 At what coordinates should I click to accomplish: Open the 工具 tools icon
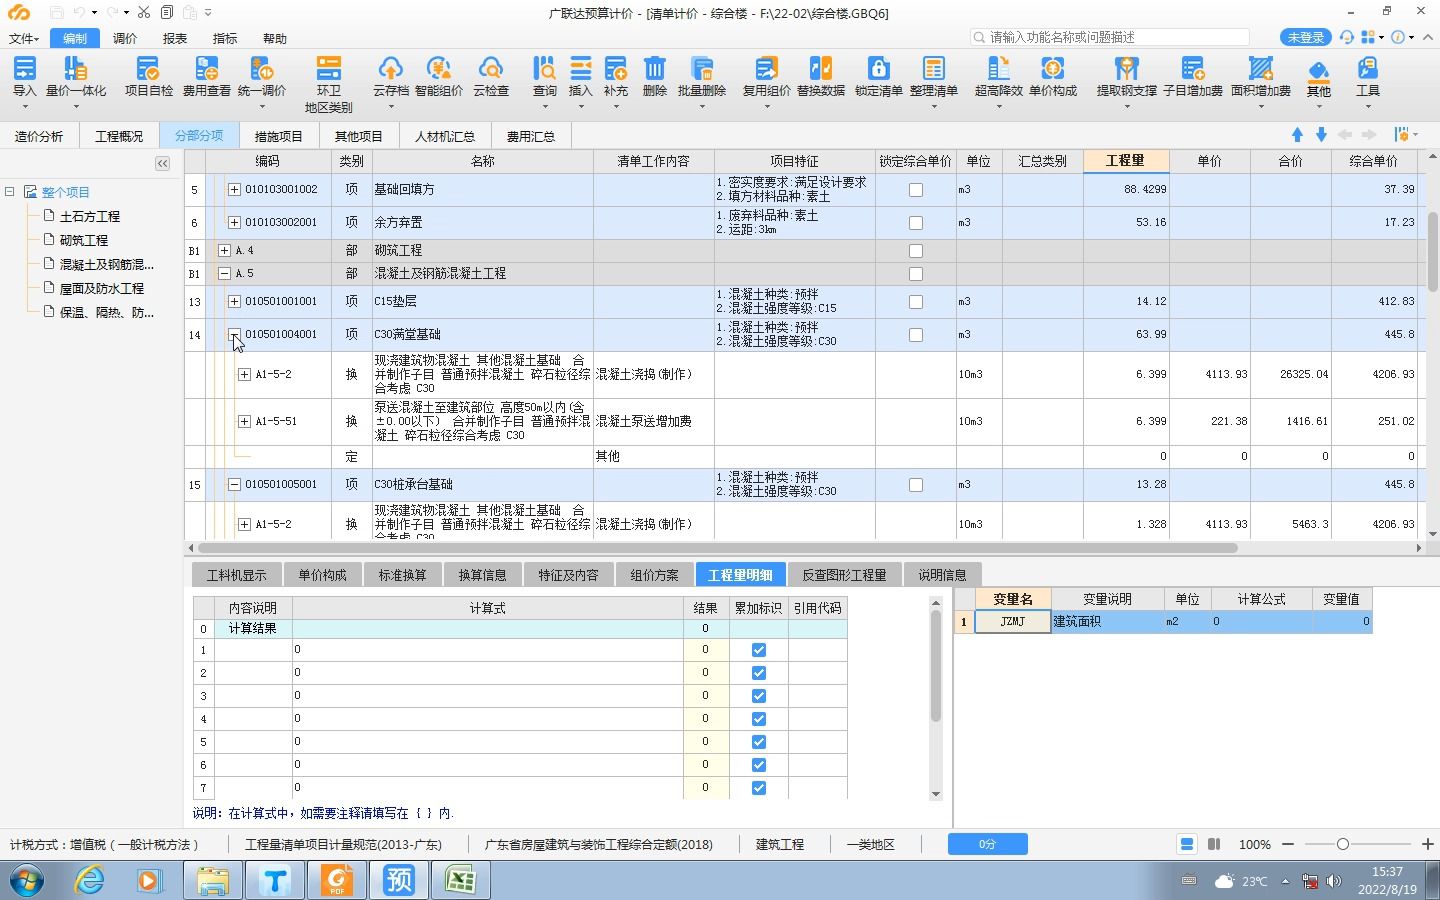pos(1367,76)
